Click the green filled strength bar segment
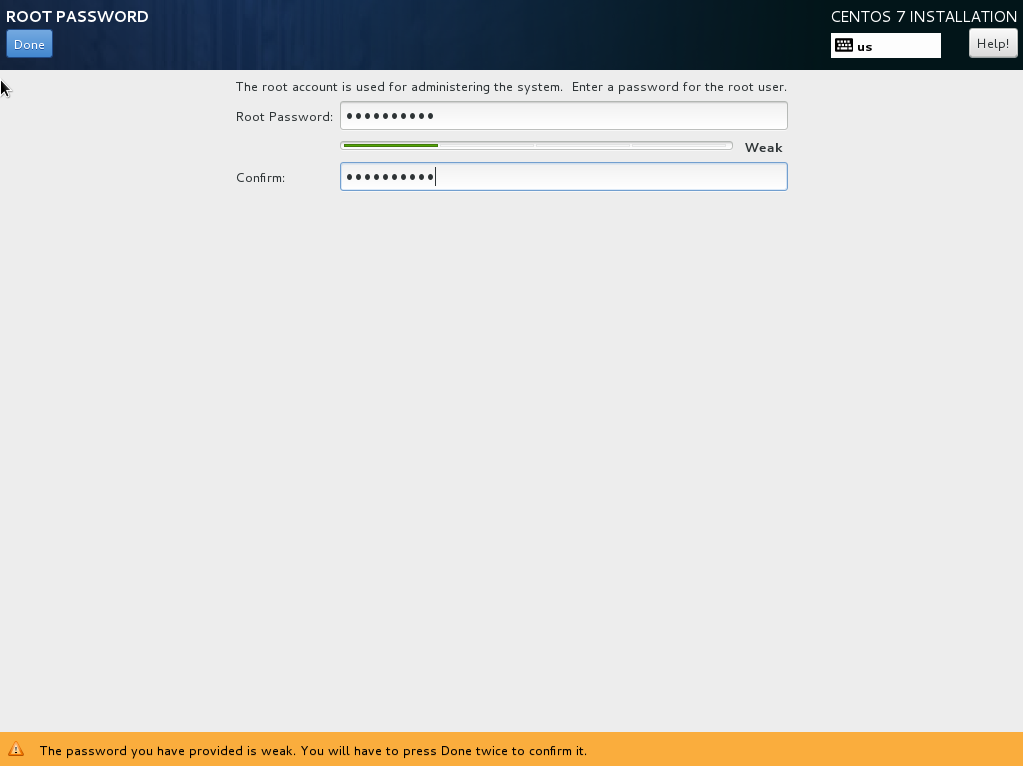1023x766 pixels. (x=390, y=146)
